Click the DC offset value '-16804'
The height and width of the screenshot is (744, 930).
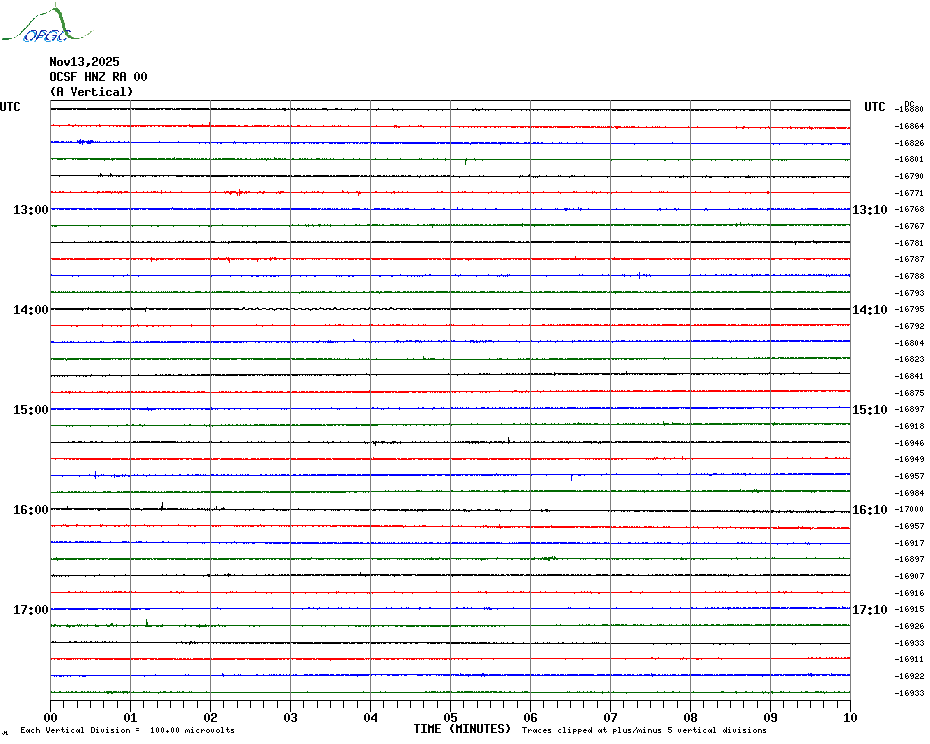point(909,343)
